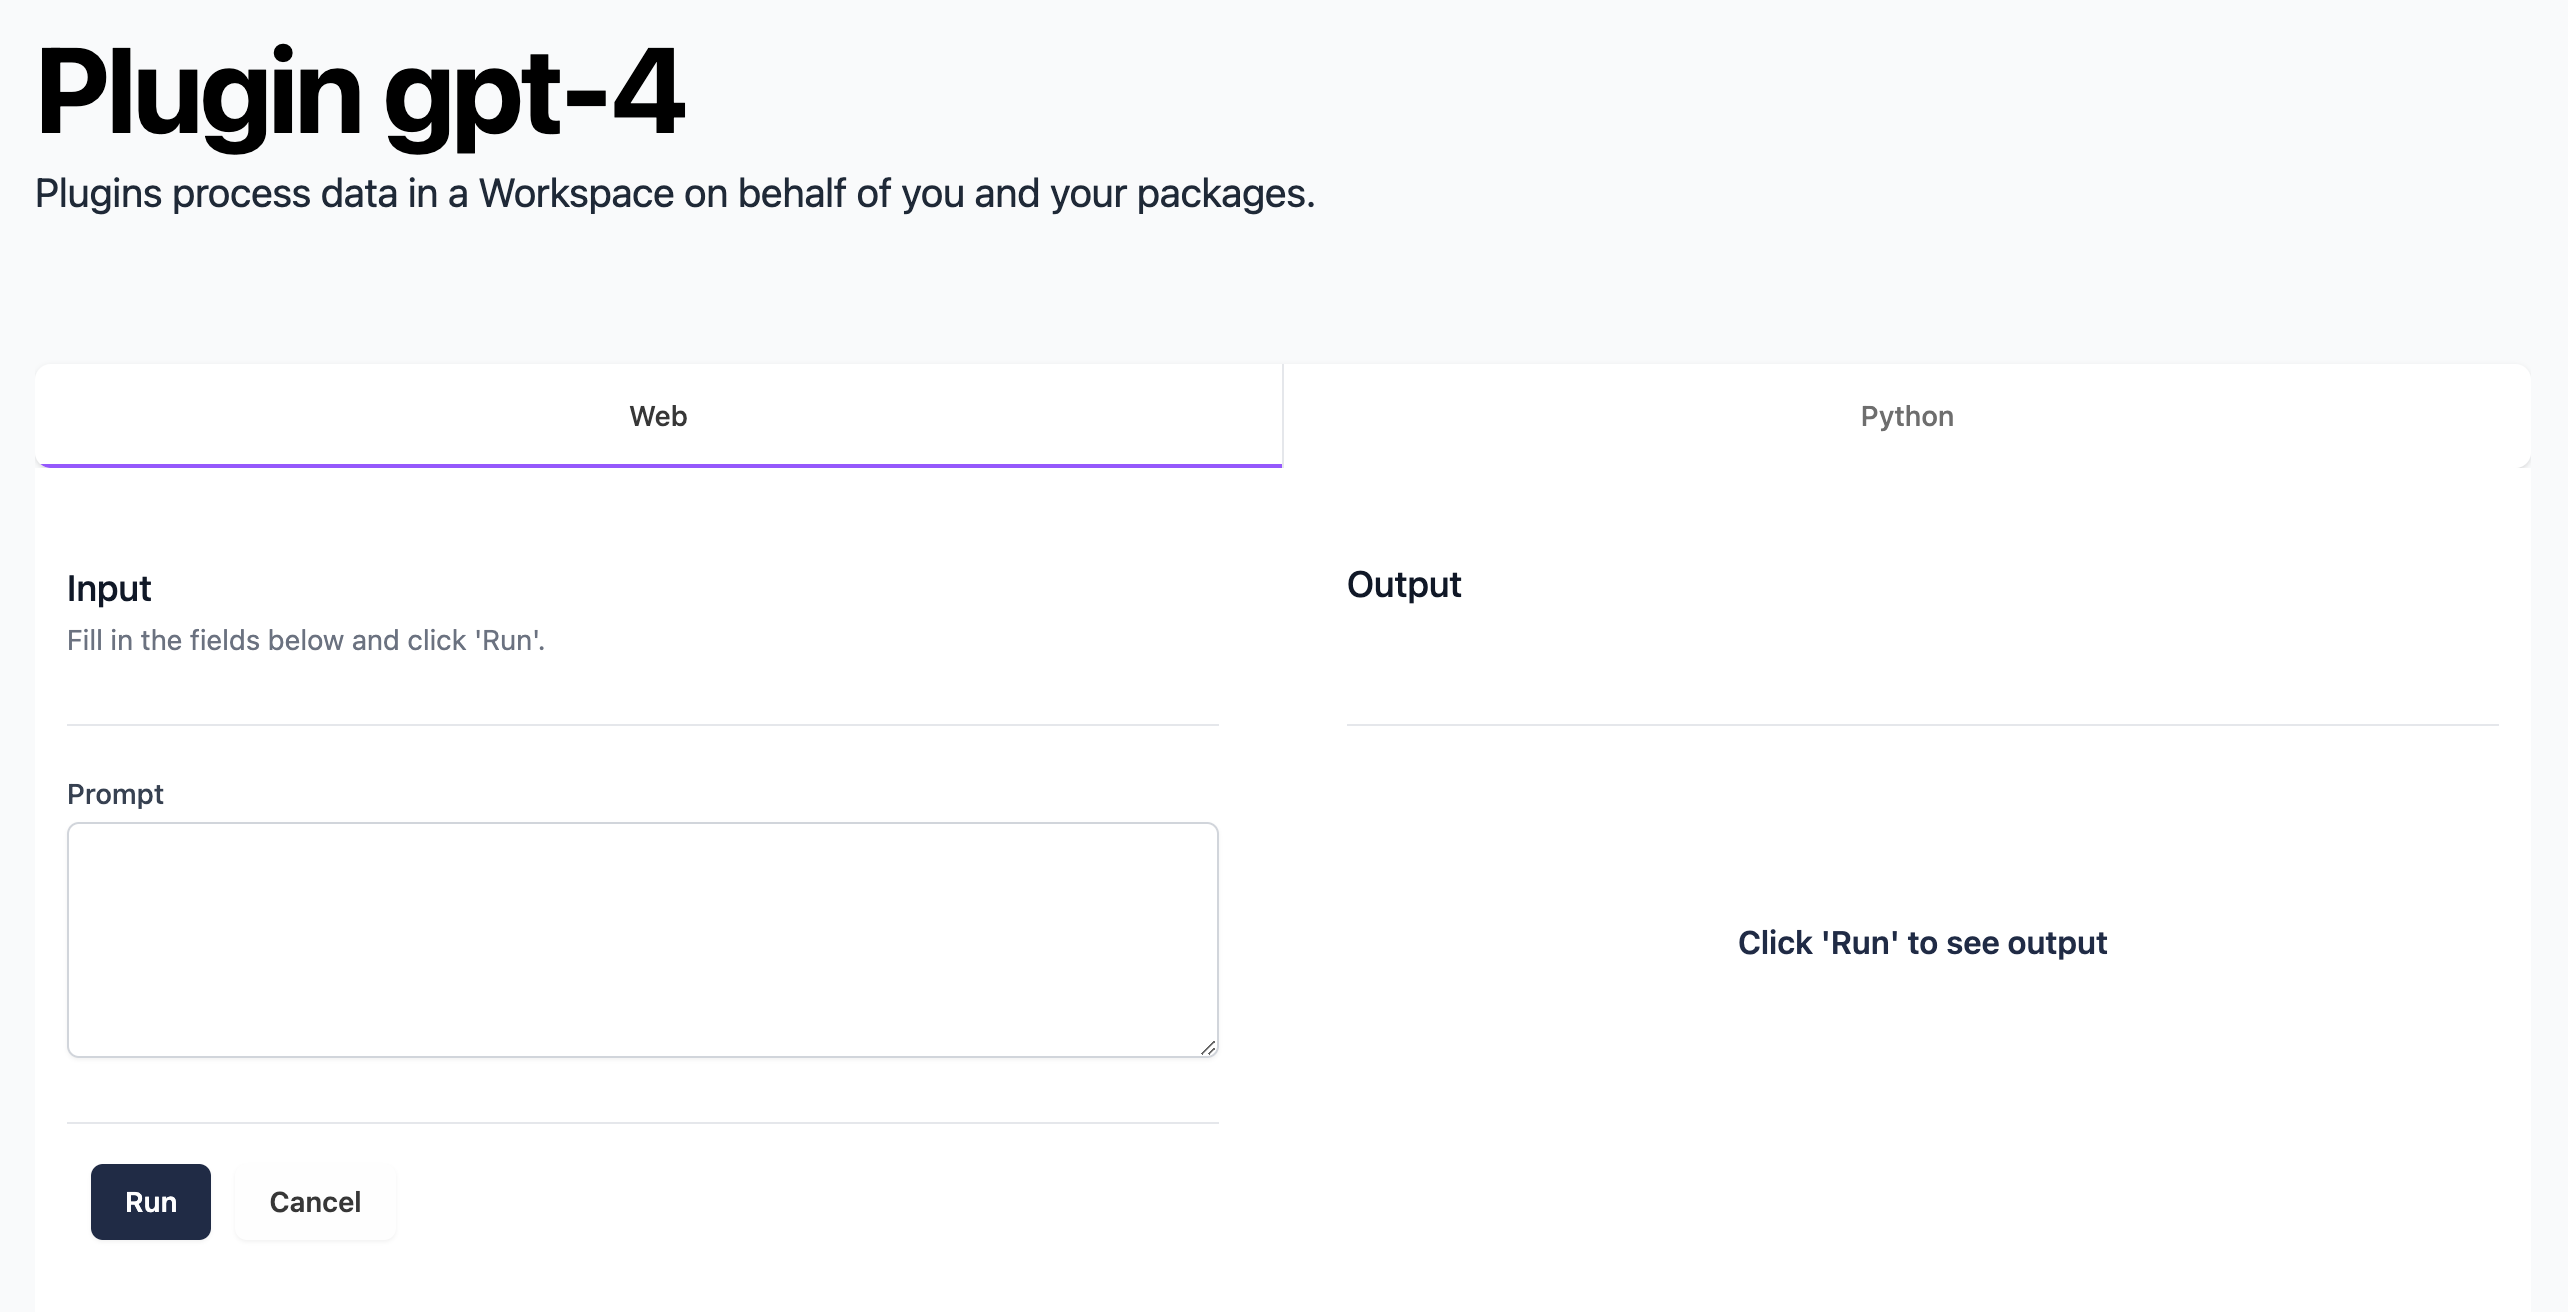Click the "Click 'Run' to see output" placeholder

coord(1922,942)
